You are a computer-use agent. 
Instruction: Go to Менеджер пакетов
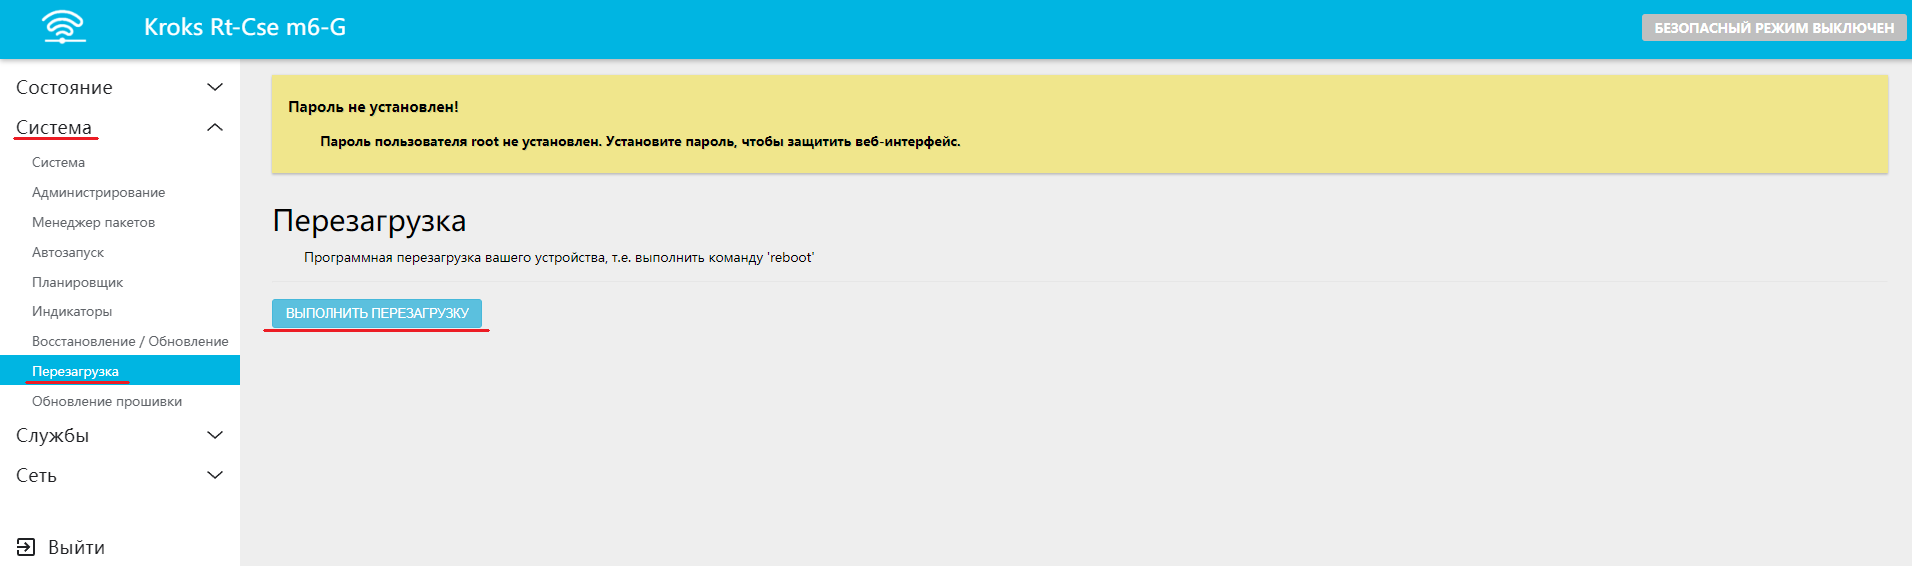pyautogui.click(x=93, y=222)
